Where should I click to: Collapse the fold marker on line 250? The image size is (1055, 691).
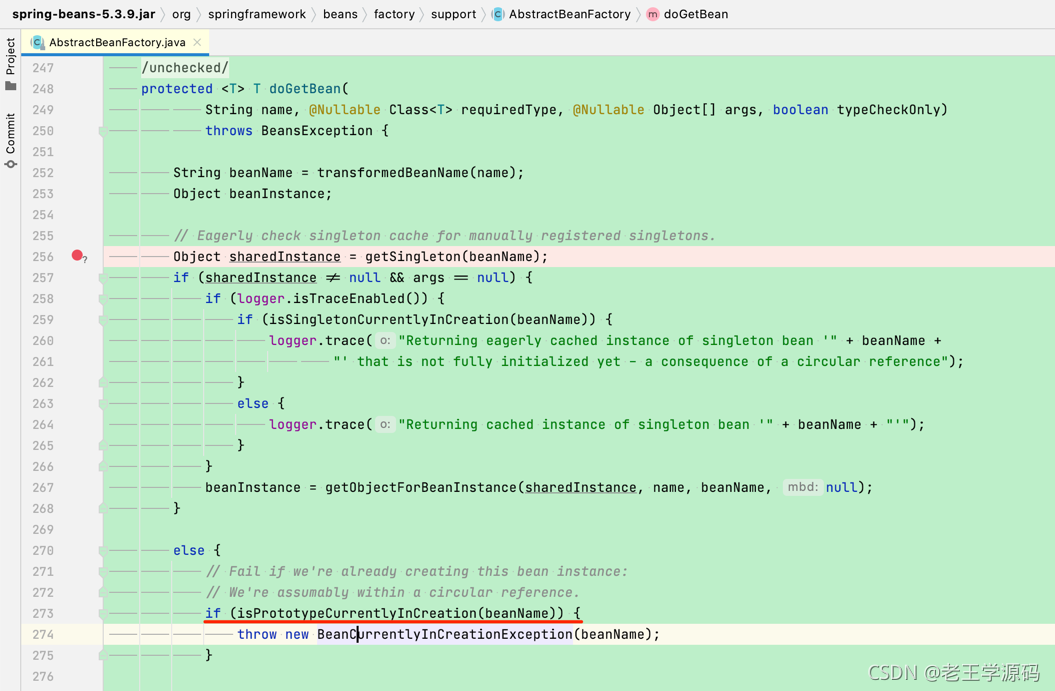[103, 131]
